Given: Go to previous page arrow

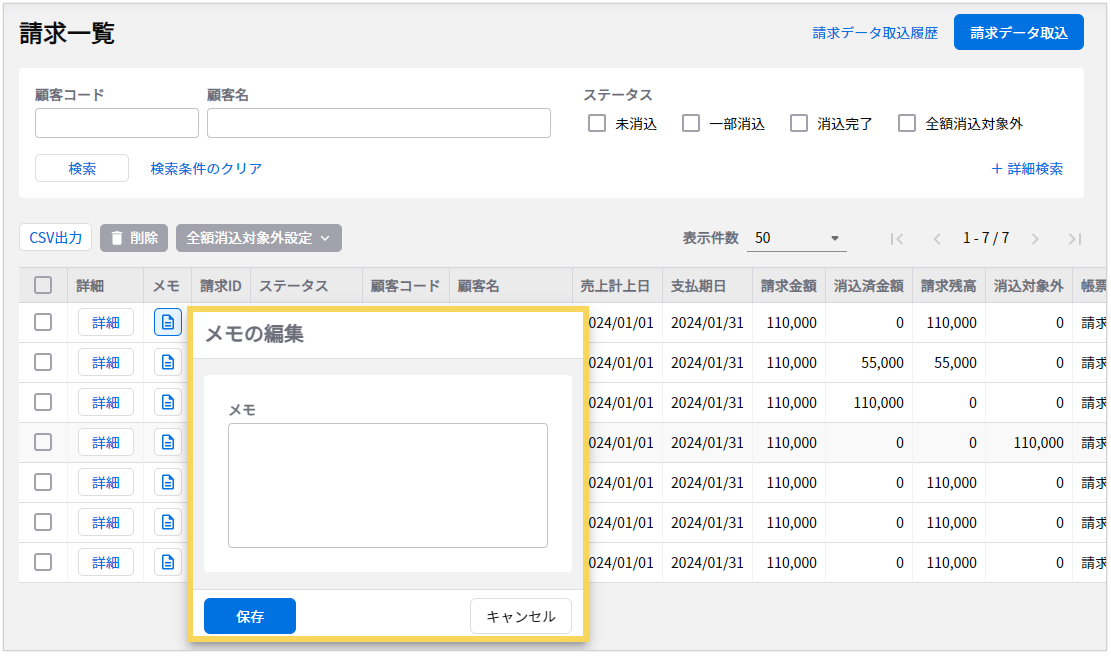Looking at the screenshot, I should 937,239.
